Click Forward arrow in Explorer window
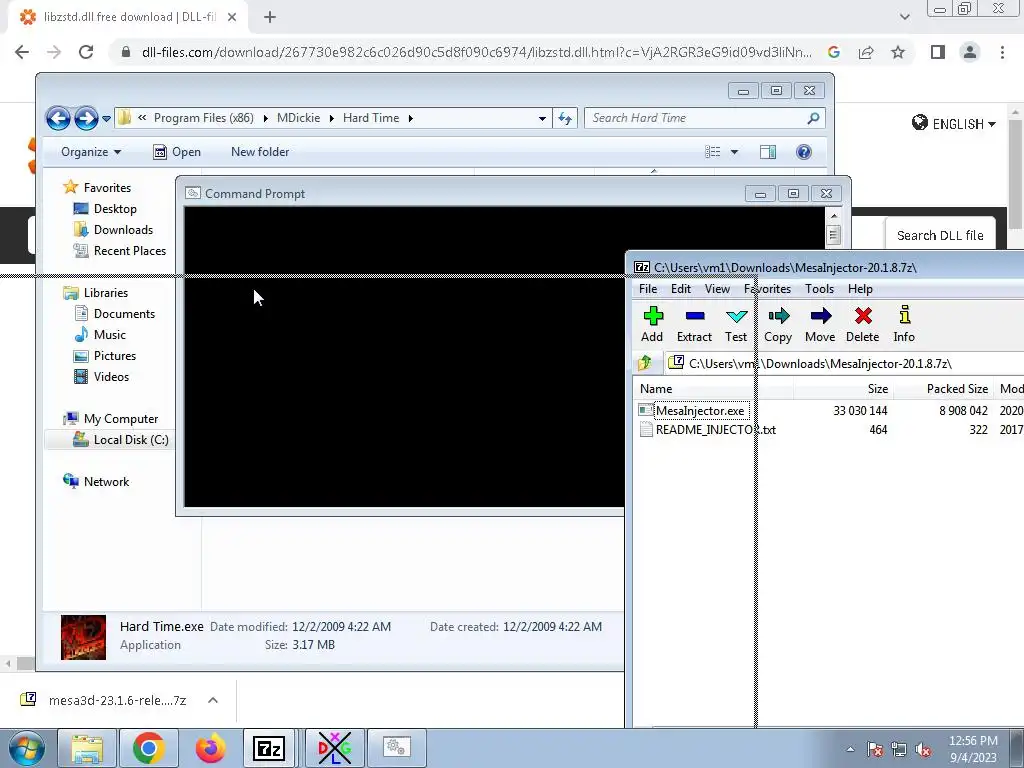This screenshot has height=768, width=1024. (86, 118)
